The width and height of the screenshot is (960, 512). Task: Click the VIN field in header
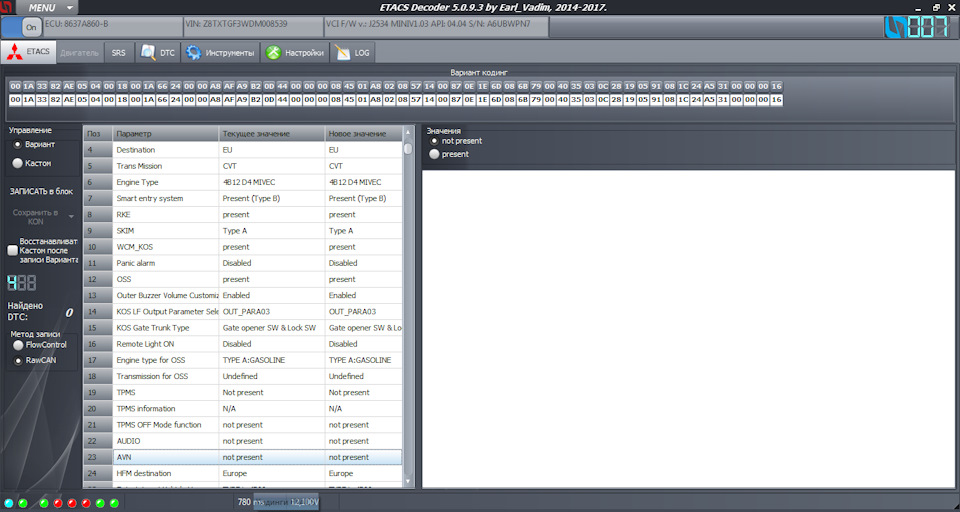(x=252, y=27)
